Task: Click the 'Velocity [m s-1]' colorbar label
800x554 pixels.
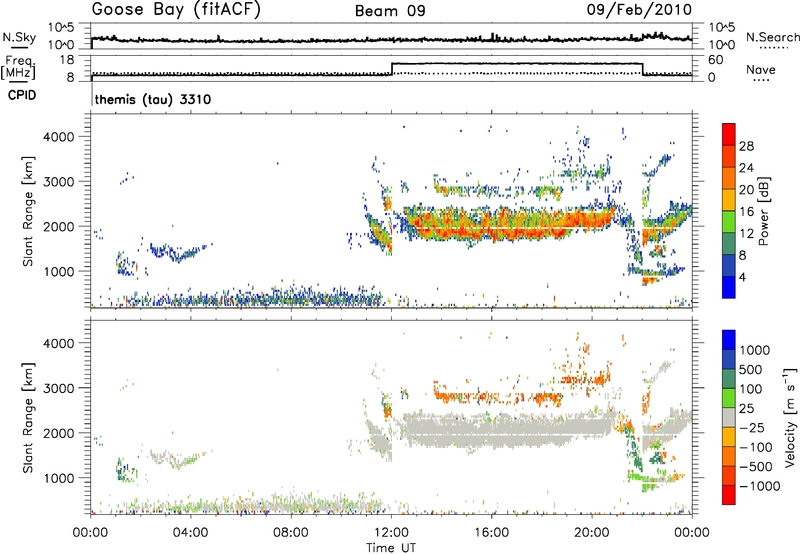Action: pos(790,418)
